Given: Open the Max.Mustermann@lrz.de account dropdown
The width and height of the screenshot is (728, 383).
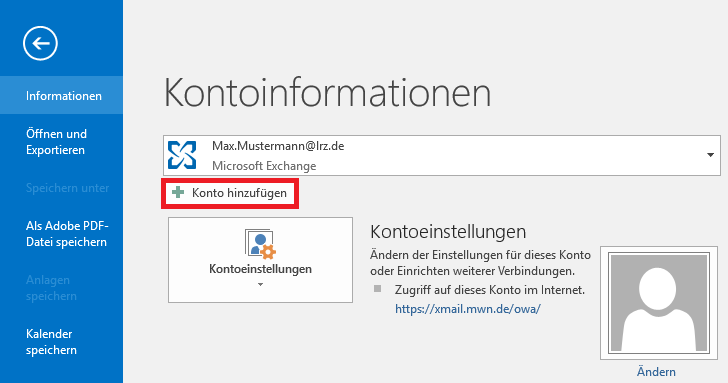Looking at the screenshot, I should pos(442,156).
